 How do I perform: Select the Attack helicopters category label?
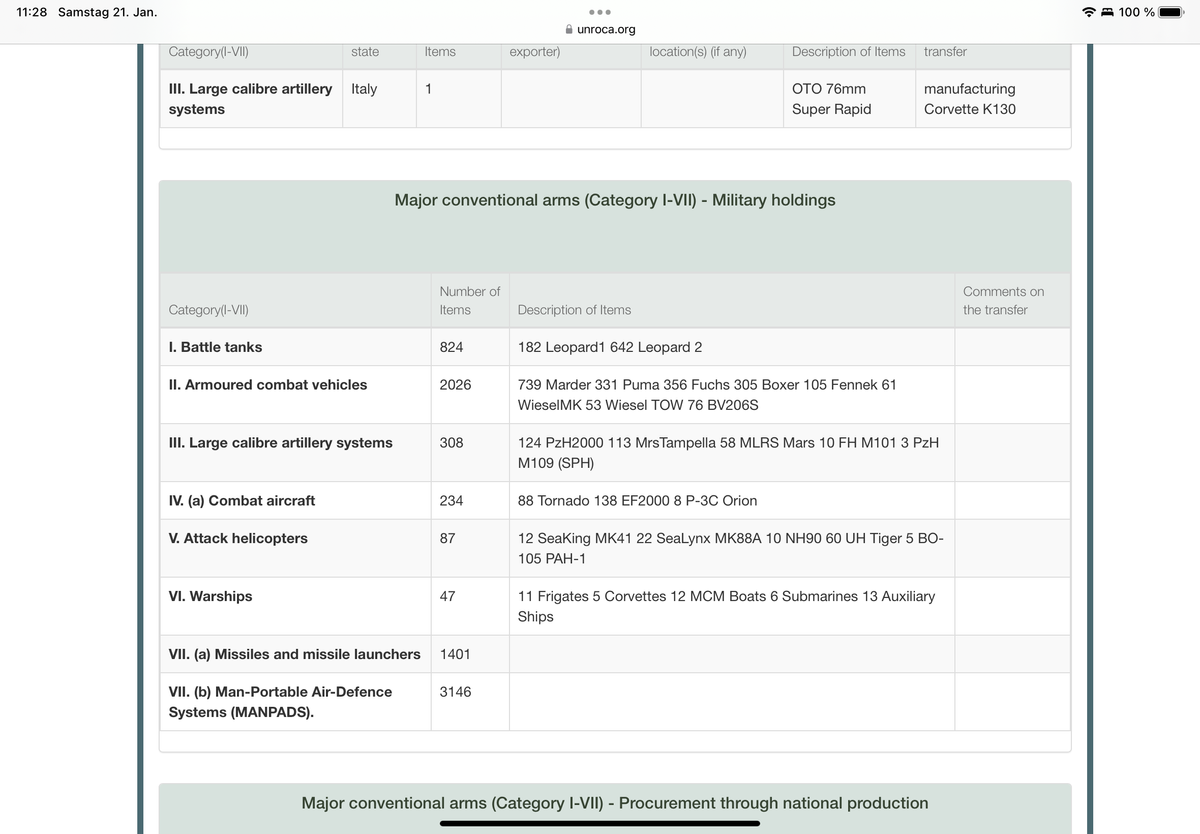[x=238, y=539]
